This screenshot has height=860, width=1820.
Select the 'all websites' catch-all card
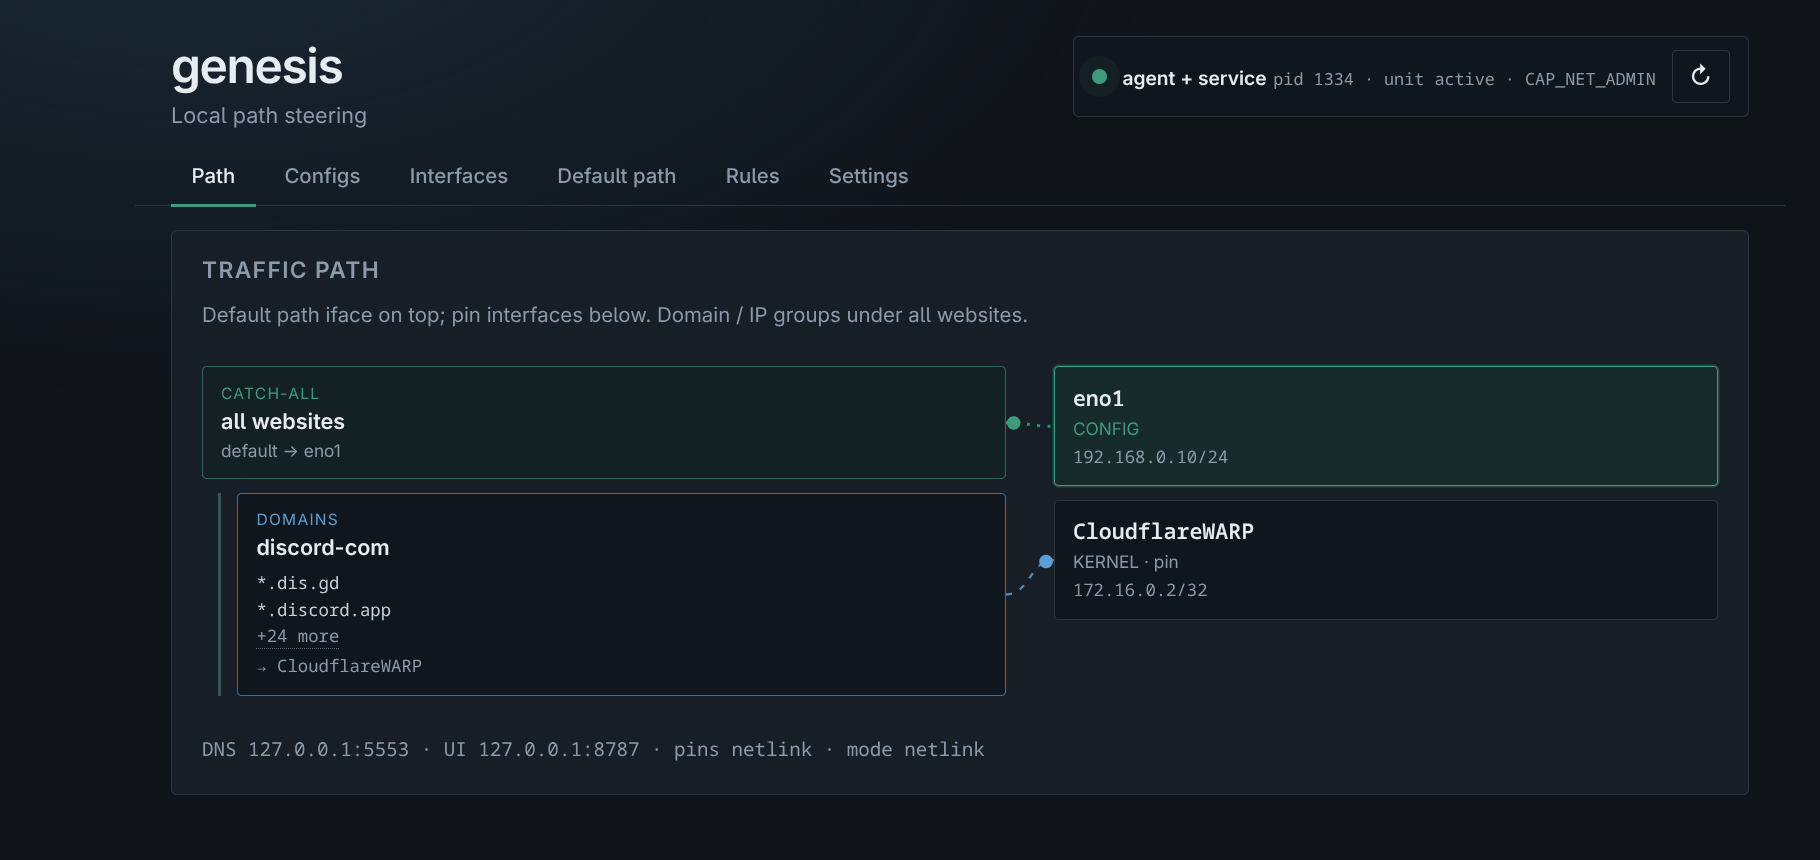pyautogui.click(x=604, y=422)
